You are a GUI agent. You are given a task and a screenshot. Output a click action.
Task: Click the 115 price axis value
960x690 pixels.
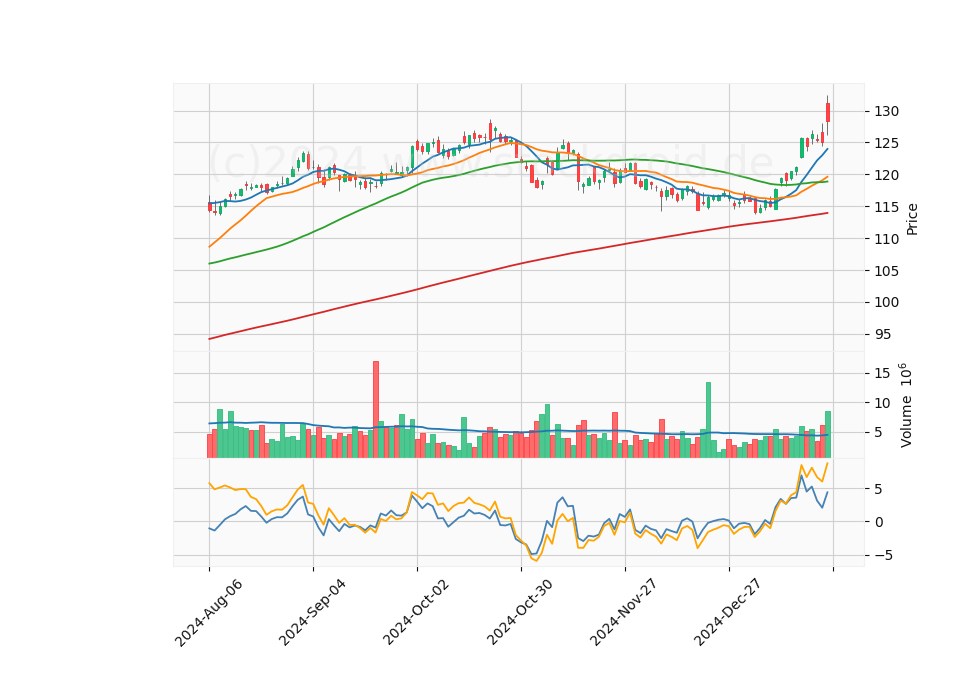click(887, 207)
